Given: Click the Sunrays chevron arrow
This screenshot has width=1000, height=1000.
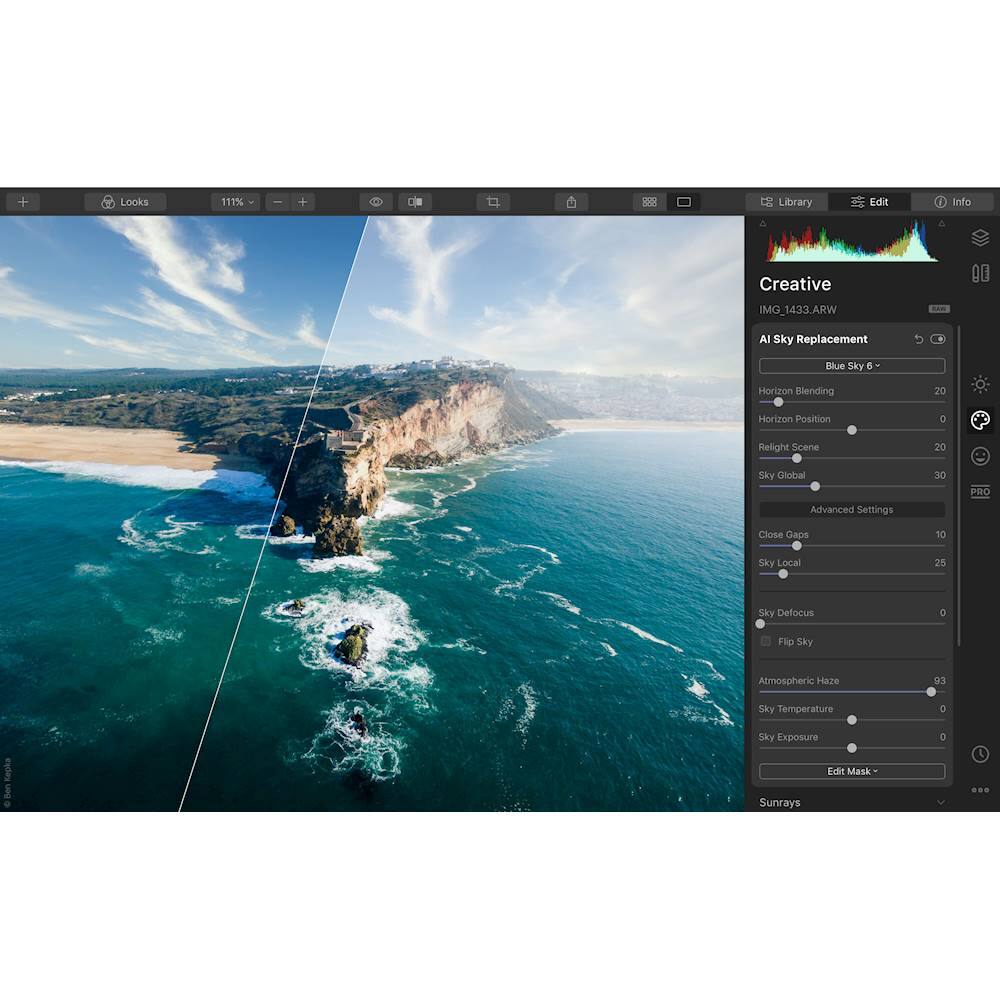Looking at the screenshot, I should pos(941,802).
